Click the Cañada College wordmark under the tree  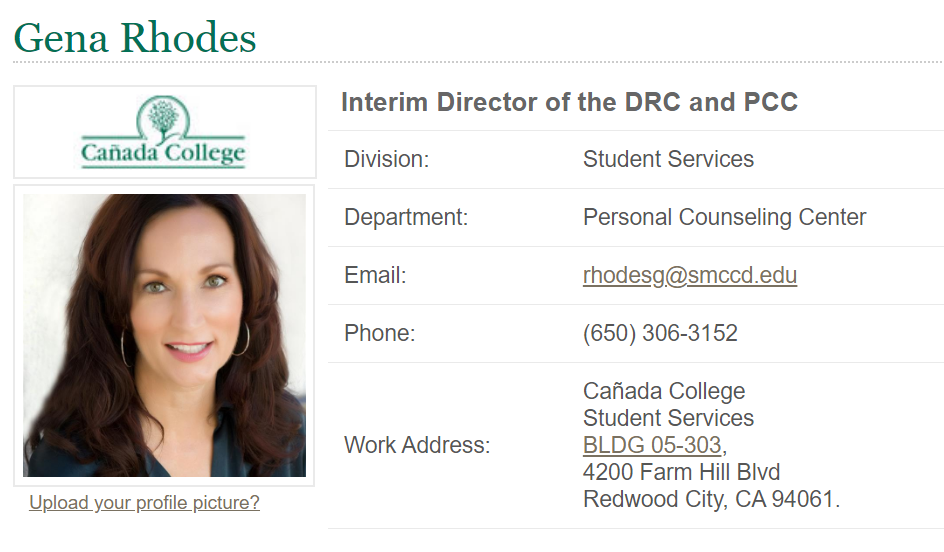pyautogui.click(x=163, y=153)
